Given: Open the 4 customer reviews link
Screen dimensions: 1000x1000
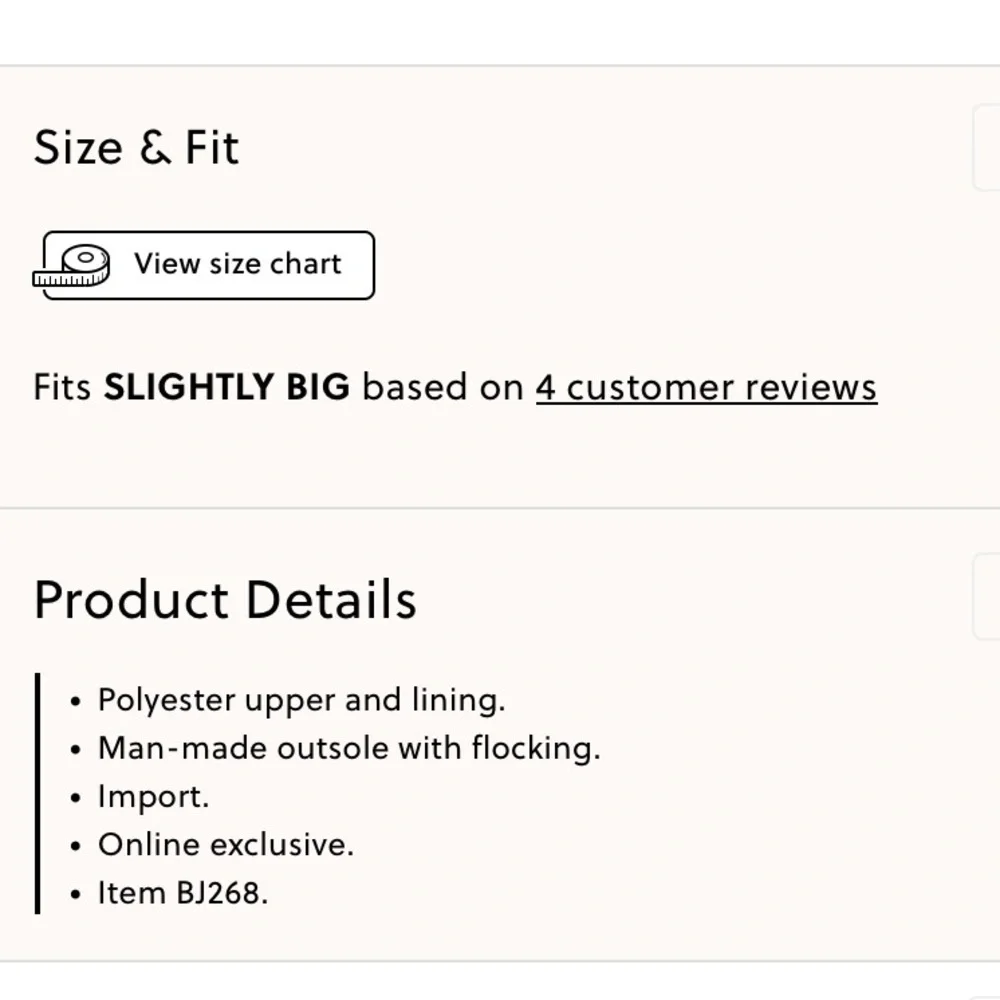Looking at the screenshot, I should pos(706,388).
